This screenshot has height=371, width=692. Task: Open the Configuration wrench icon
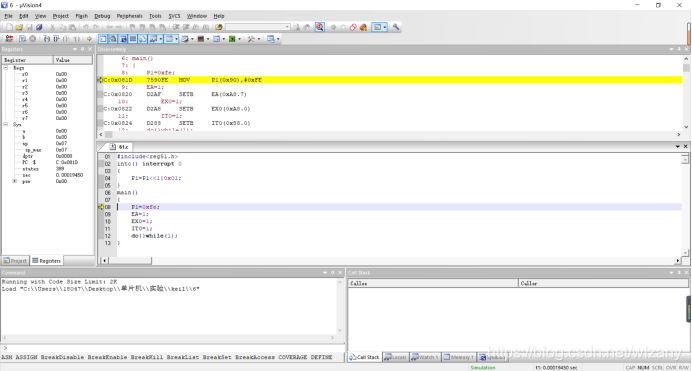[x=396, y=27]
